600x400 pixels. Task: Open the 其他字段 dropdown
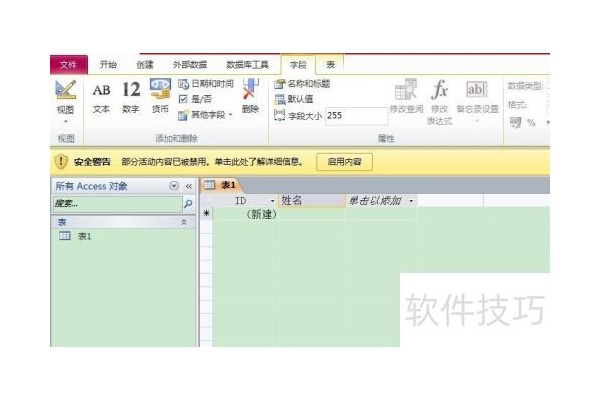click(x=205, y=115)
